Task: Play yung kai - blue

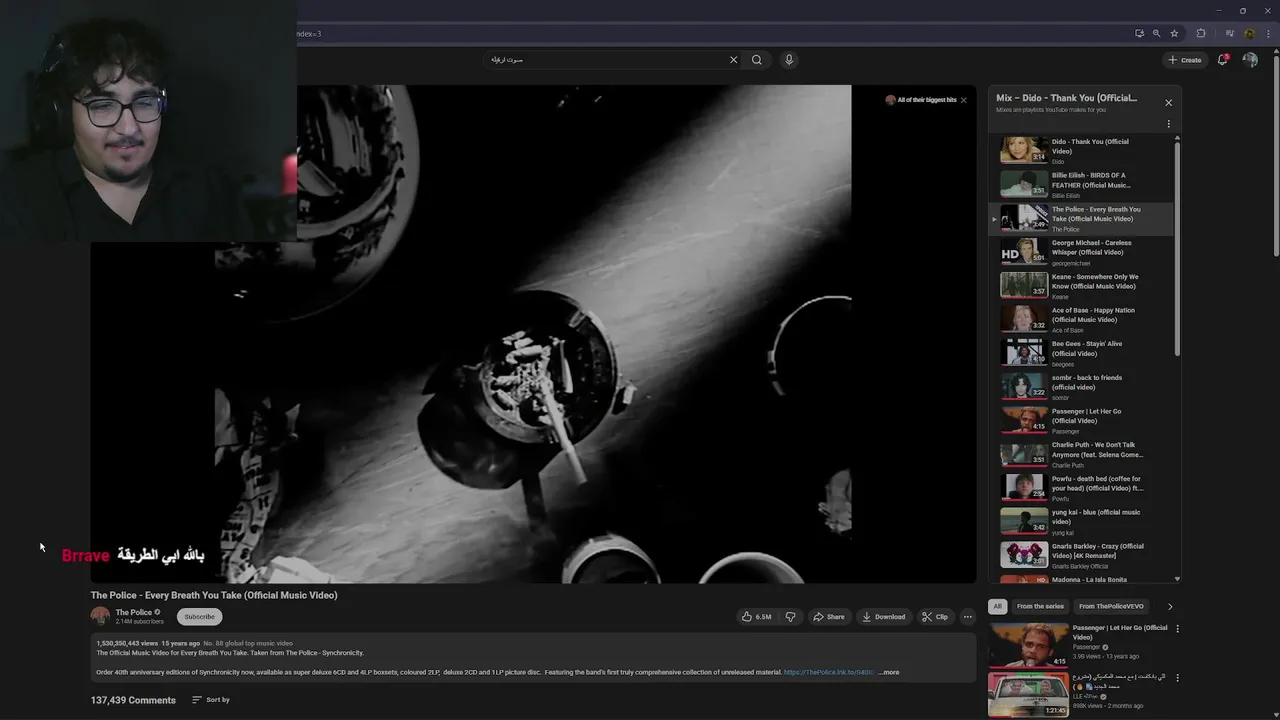Action: tap(1081, 522)
